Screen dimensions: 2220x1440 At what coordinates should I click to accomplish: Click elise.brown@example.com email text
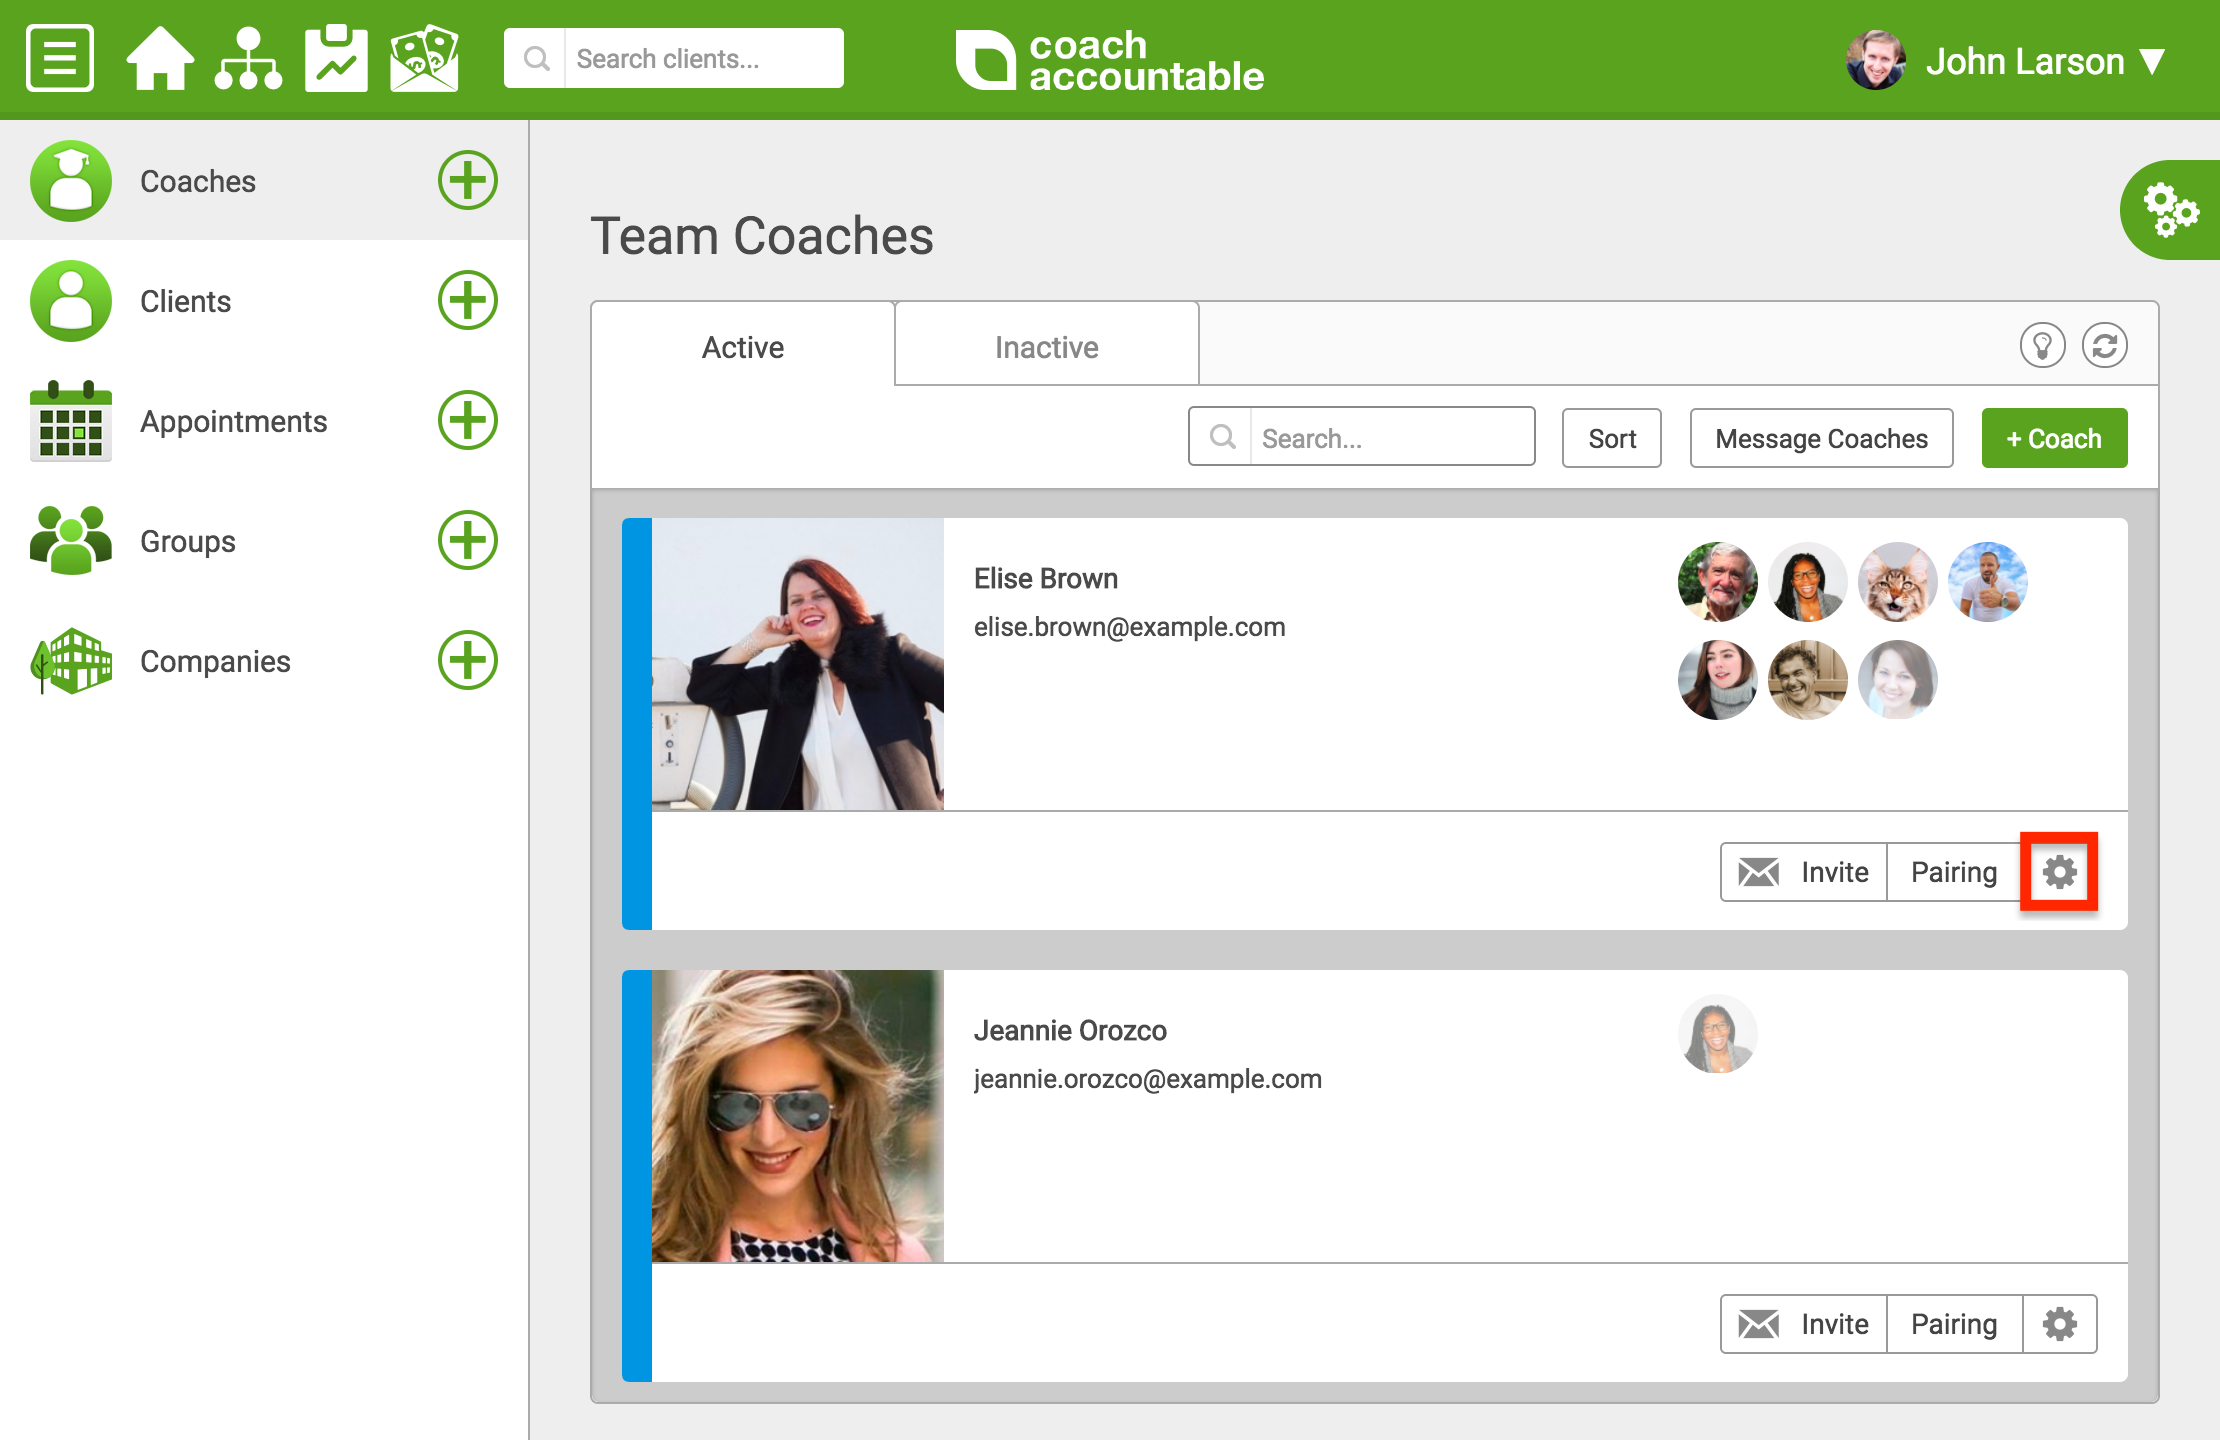[x=1130, y=627]
